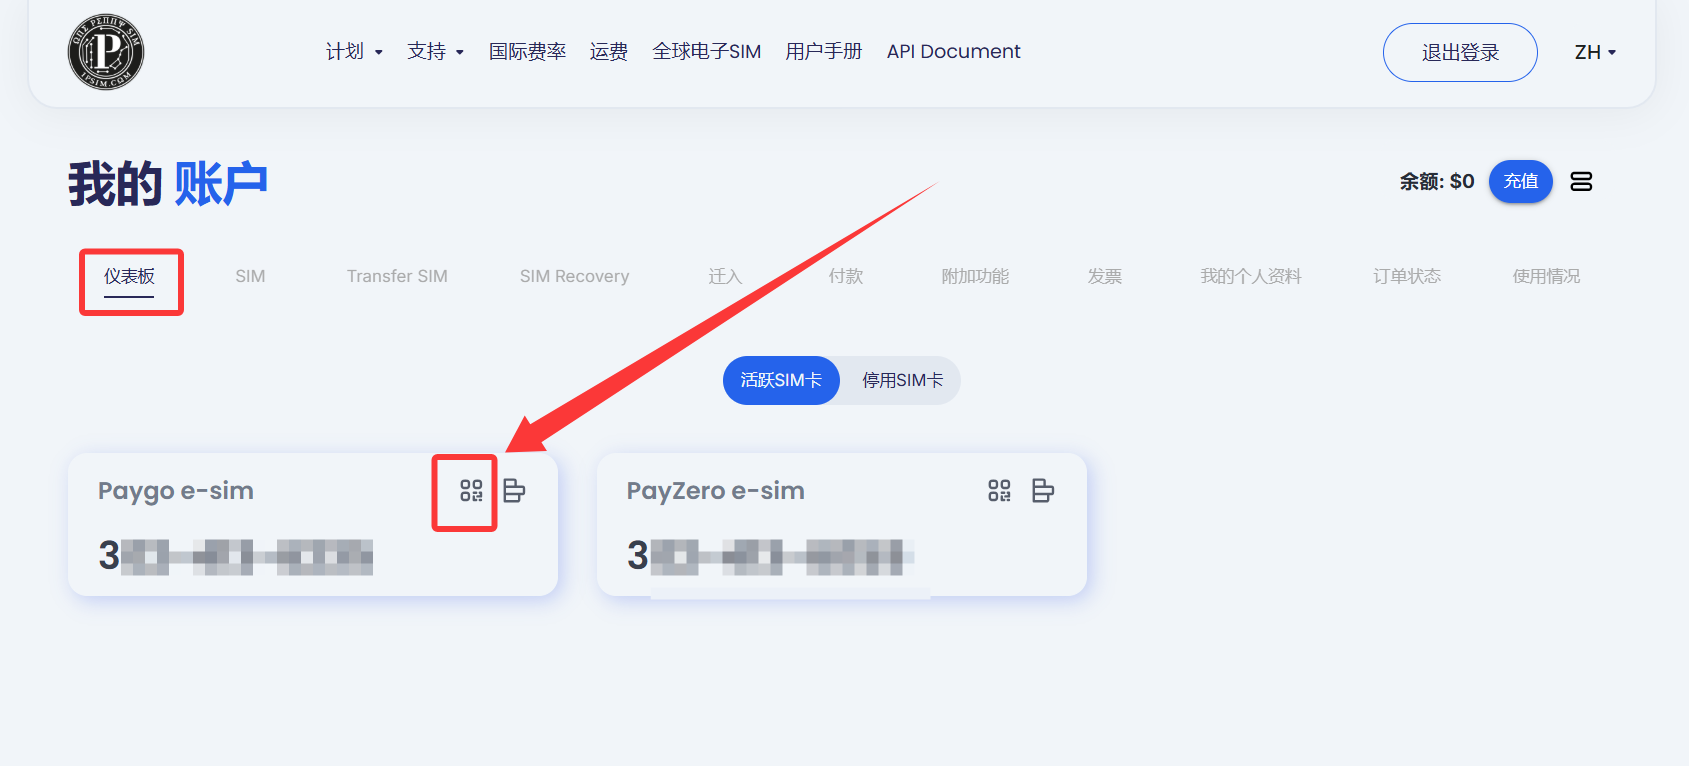Switch to the SIM tab
The image size is (1689, 766).
(250, 276)
